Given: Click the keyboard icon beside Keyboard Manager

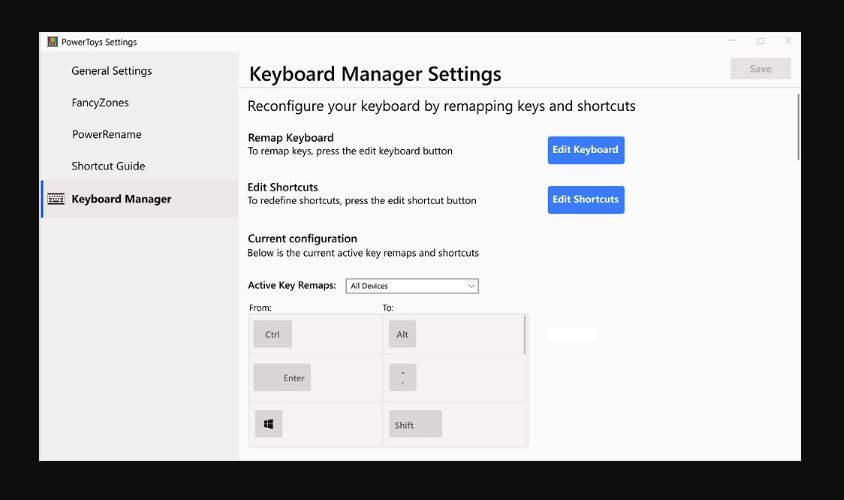Looking at the screenshot, I should tap(56, 199).
